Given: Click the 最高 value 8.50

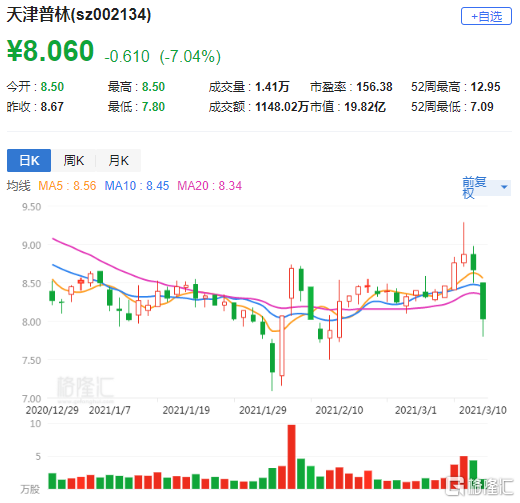Looking at the screenshot, I should click(153, 87).
